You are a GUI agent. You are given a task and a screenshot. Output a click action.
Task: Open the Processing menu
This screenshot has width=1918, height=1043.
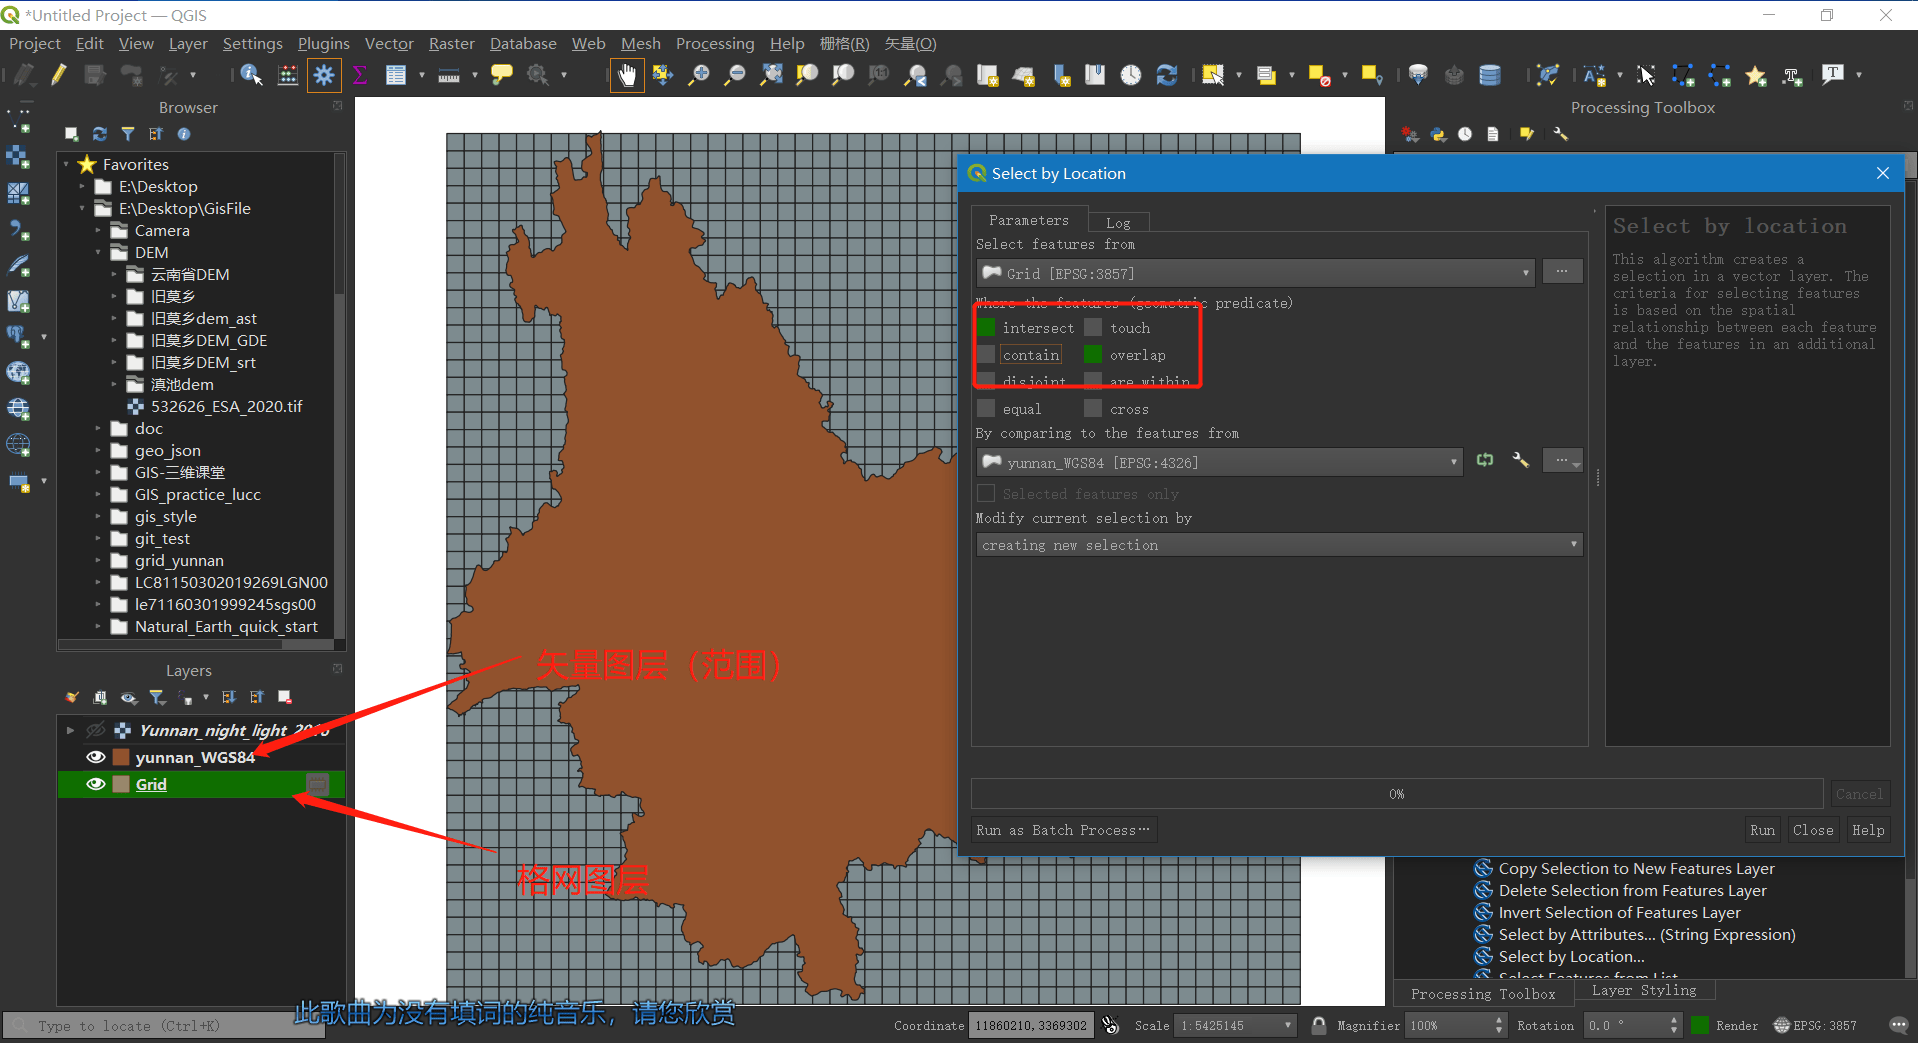715,44
